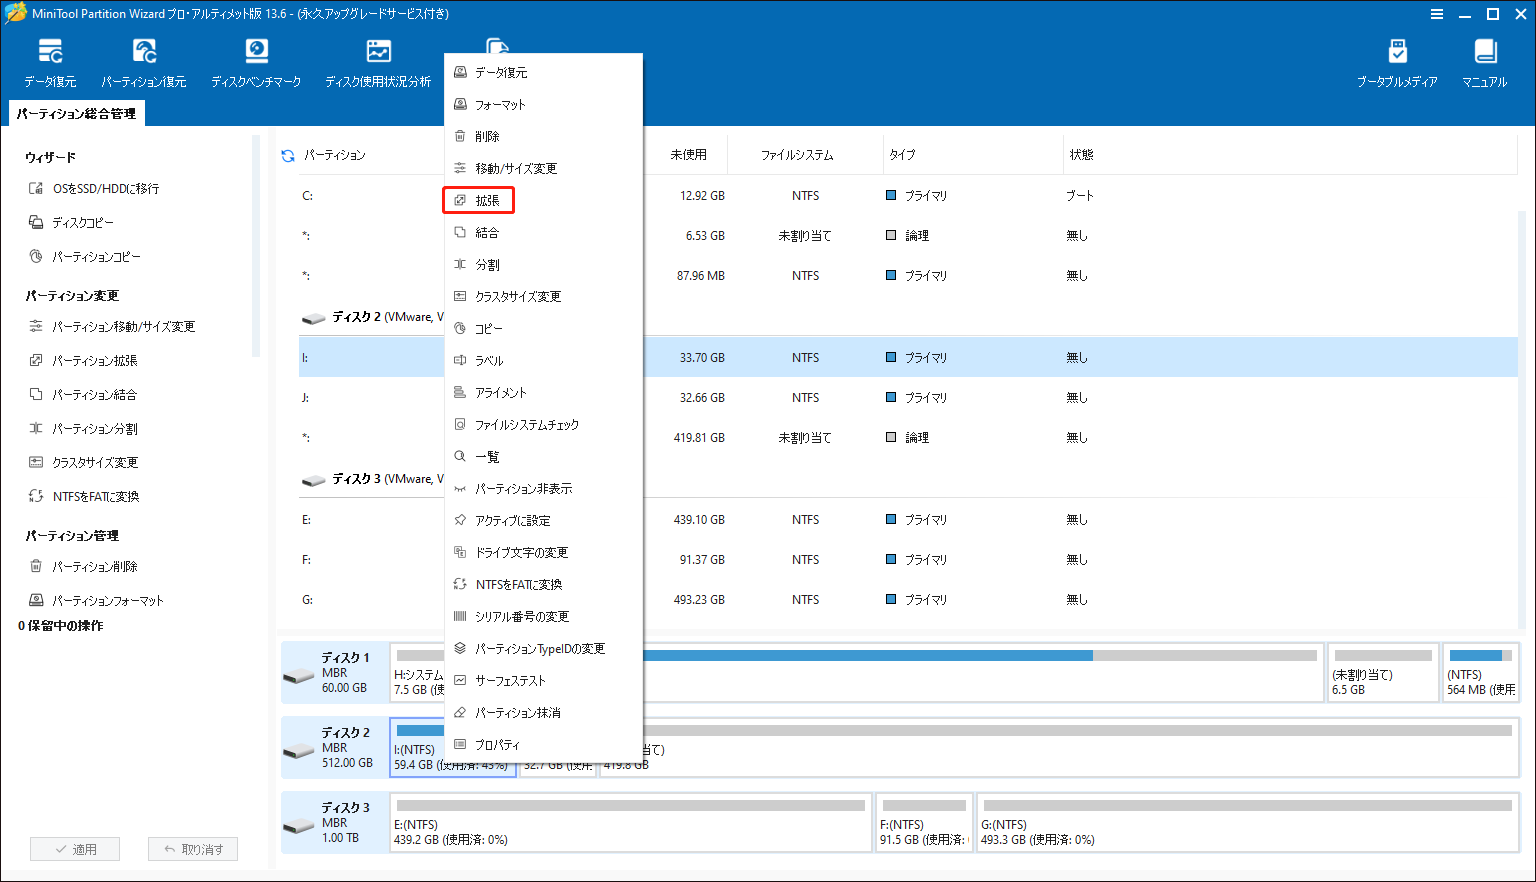Click the refresh icon beside the パーティション column

point(288,155)
